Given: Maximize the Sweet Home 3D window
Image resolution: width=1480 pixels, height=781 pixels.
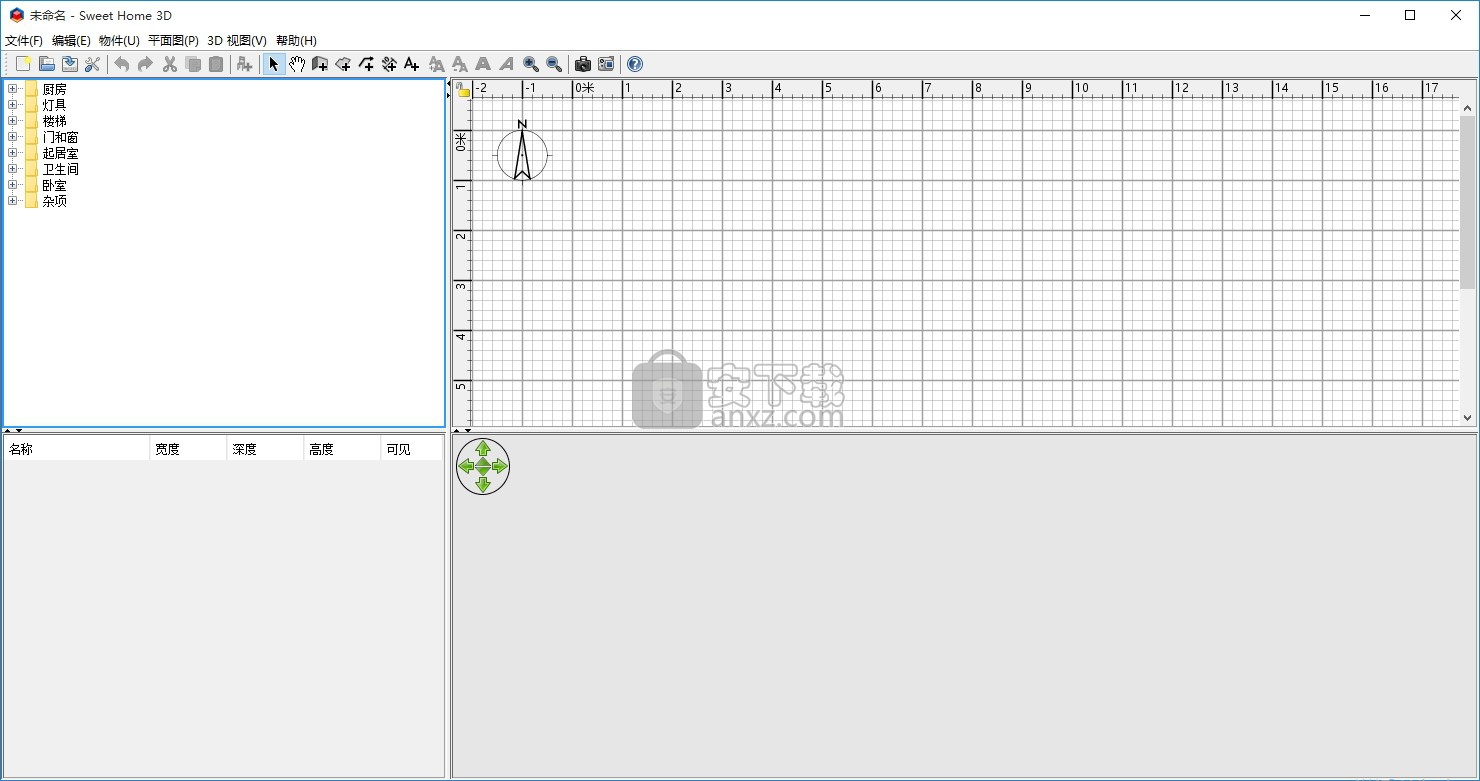Looking at the screenshot, I should pos(1410,15).
